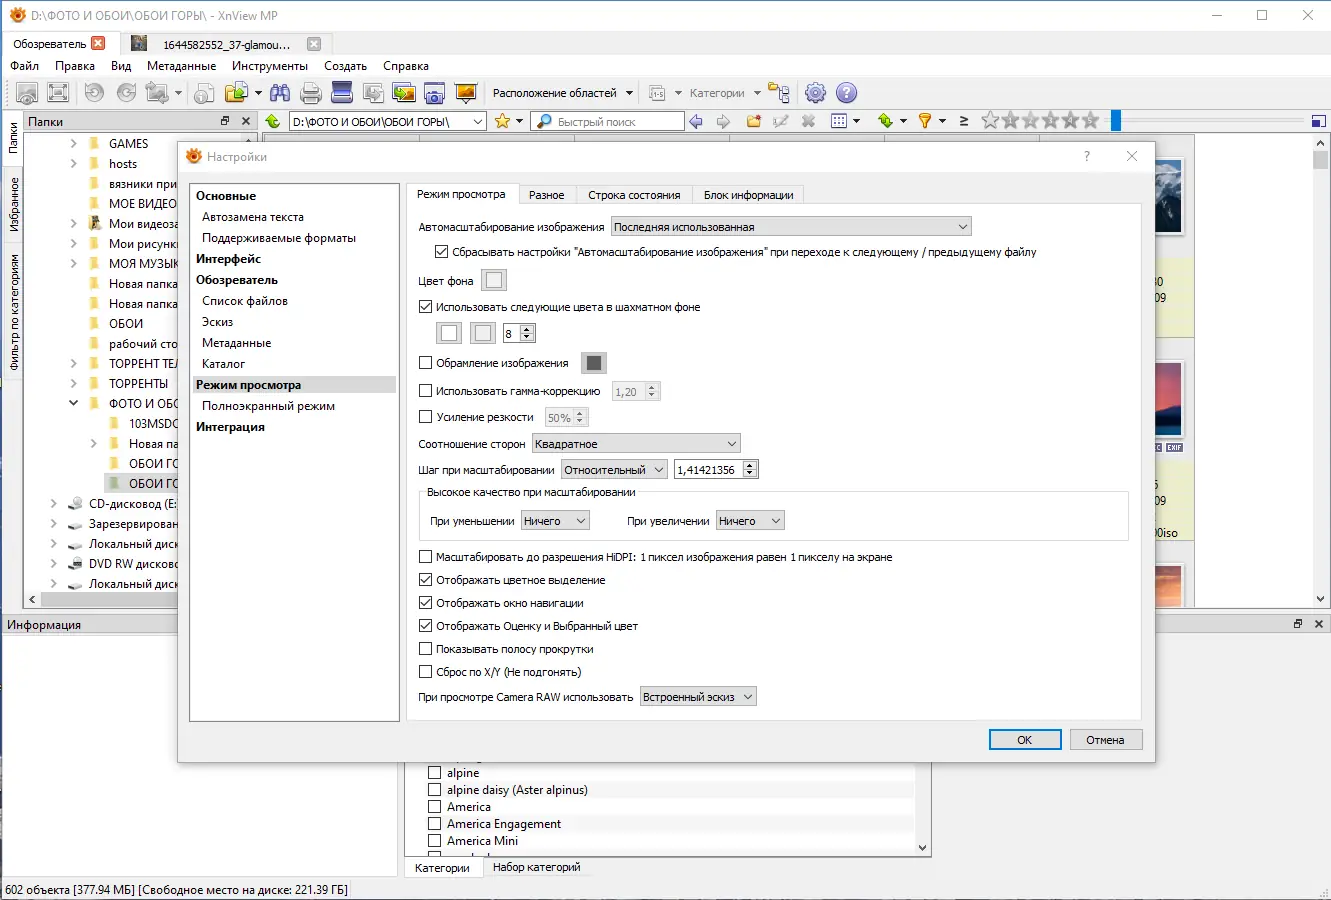Click the 'Отмена' button
This screenshot has width=1331, height=900.
[x=1105, y=740]
